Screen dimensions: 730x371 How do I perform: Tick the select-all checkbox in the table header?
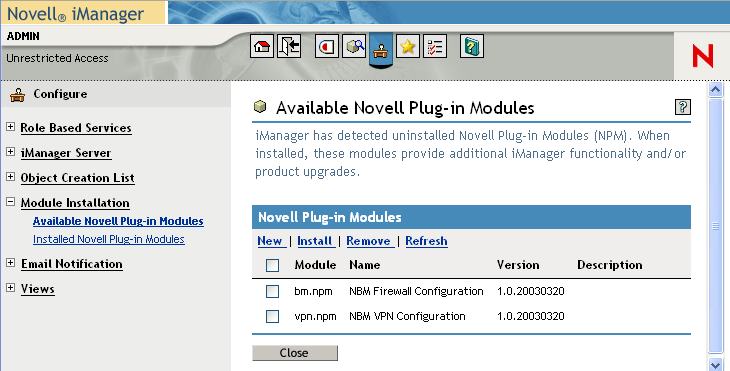[272, 265]
